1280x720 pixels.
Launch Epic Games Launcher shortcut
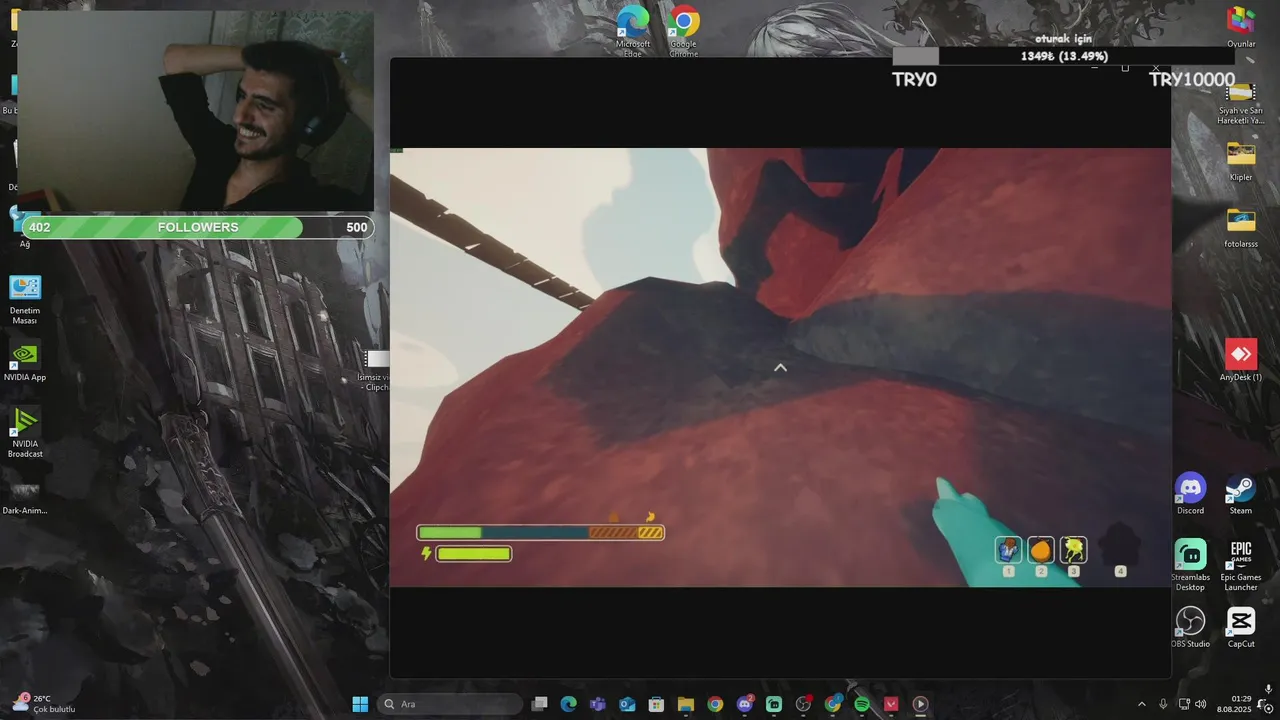click(1241, 565)
